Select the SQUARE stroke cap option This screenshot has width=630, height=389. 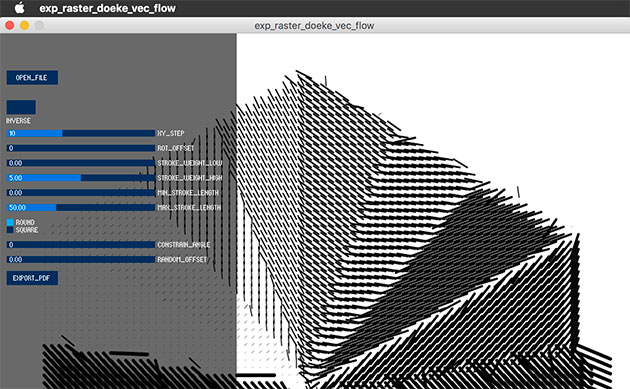coord(10,230)
